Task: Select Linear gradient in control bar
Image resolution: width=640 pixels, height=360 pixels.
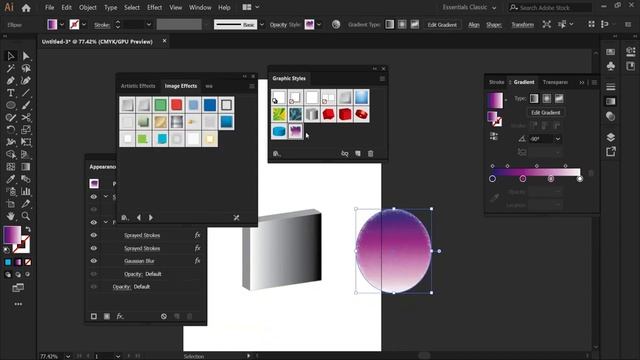Action: coord(389,24)
